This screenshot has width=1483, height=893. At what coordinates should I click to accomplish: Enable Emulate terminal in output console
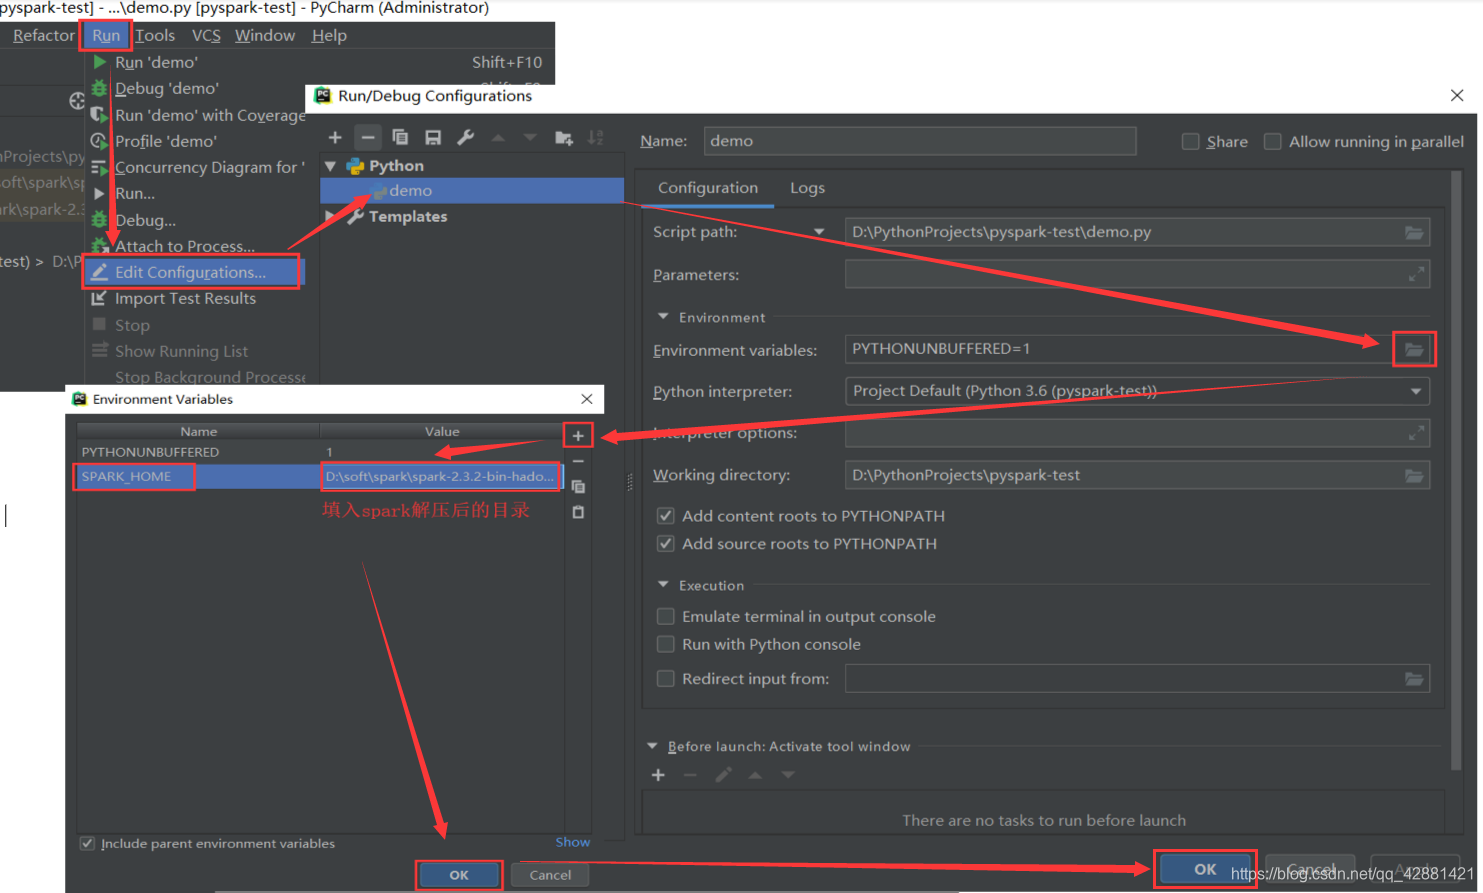665,616
